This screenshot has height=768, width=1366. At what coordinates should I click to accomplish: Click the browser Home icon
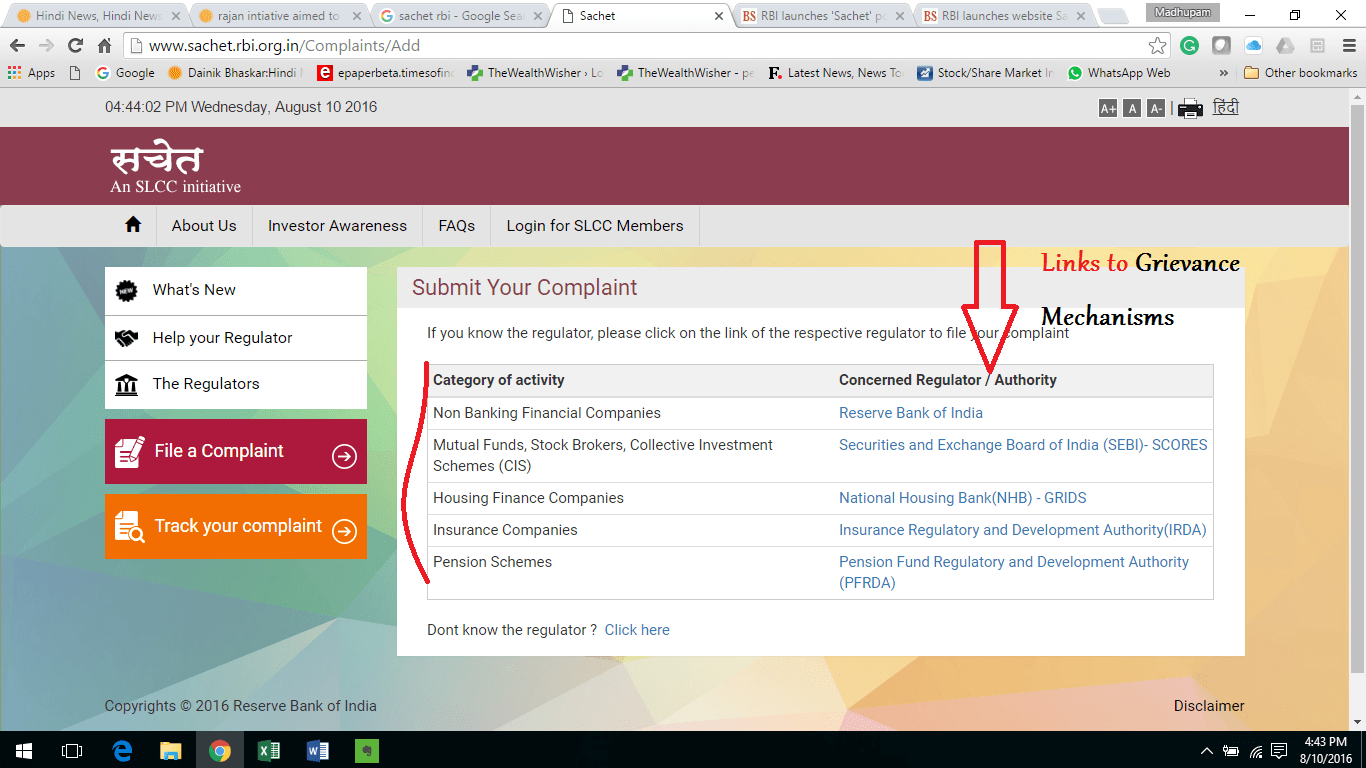[104, 46]
